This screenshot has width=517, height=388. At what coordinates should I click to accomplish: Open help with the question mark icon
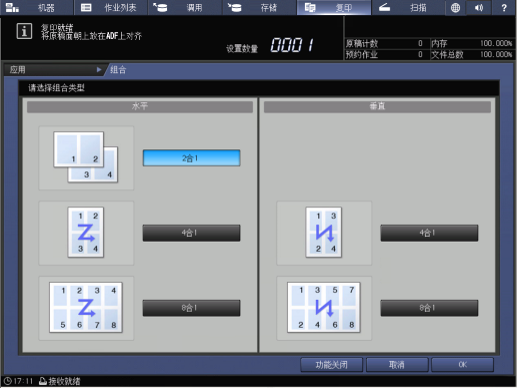click(504, 7)
